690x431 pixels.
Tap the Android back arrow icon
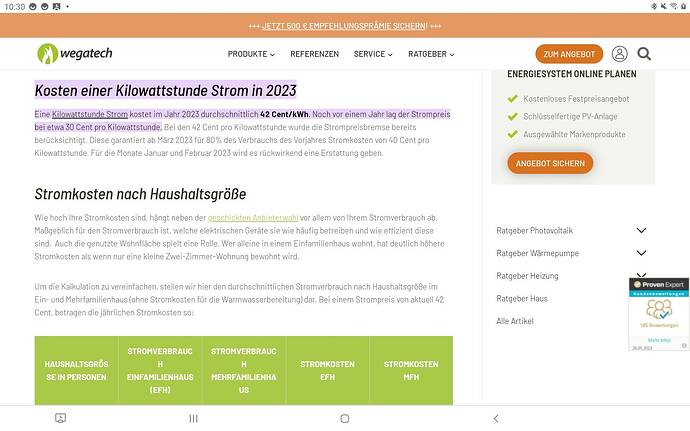[x=496, y=418]
